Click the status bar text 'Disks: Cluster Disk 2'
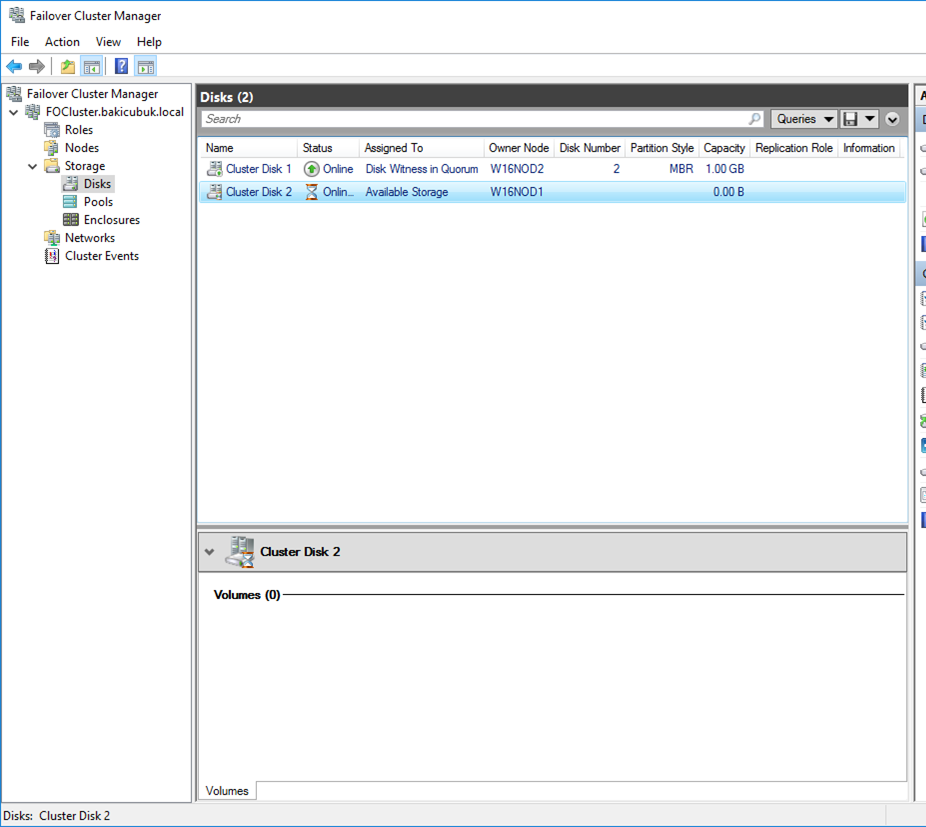 [57, 816]
